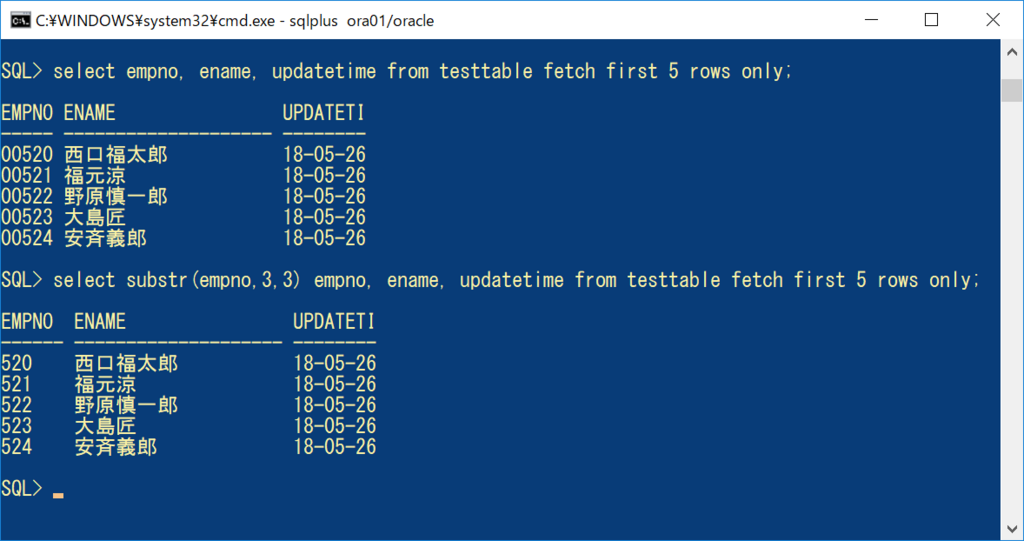Maximize the command prompt window
The image size is (1024, 541).
pyautogui.click(x=932, y=20)
